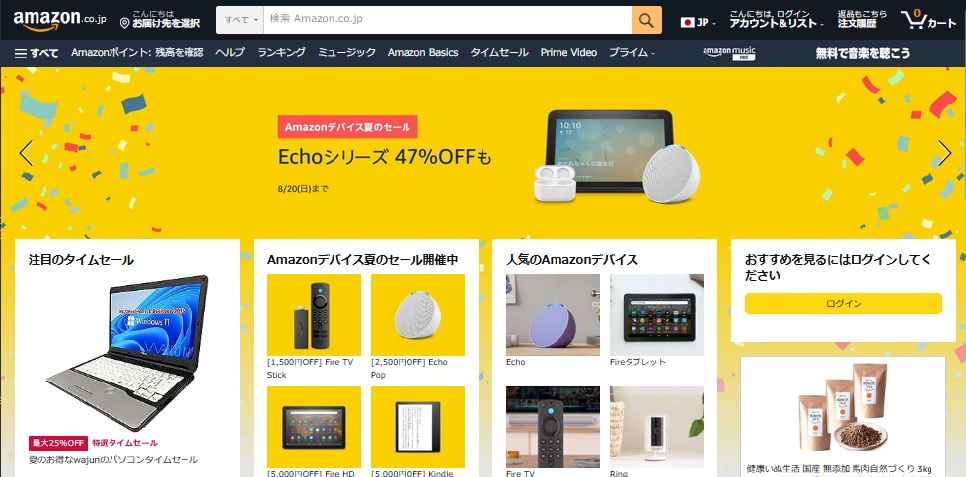Focus the 検索 Amazon.co.jp search field
This screenshot has height=477, width=966.
tap(447, 20)
